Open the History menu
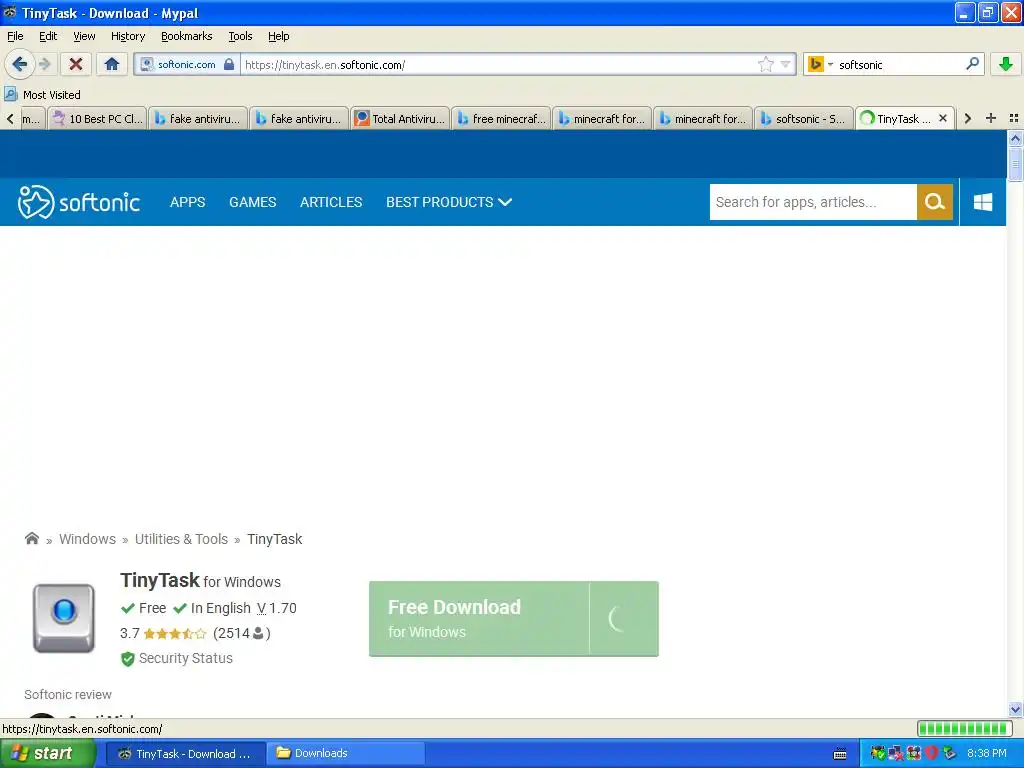 pyautogui.click(x=127, y=36)
